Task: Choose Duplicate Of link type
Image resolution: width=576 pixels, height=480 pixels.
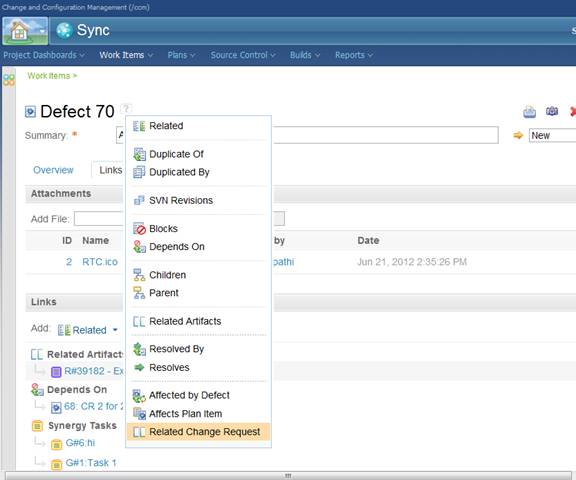Action: (198, 154)
